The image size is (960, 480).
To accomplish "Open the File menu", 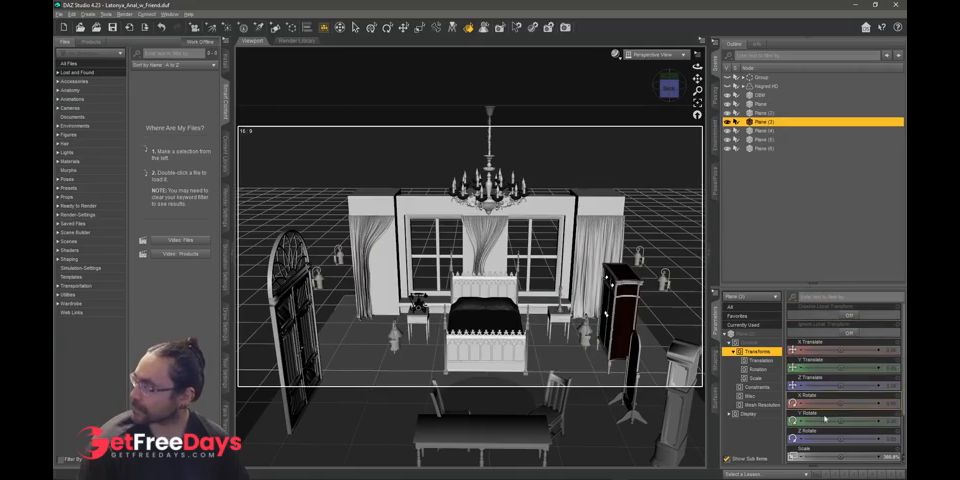I will coord(59,14).
